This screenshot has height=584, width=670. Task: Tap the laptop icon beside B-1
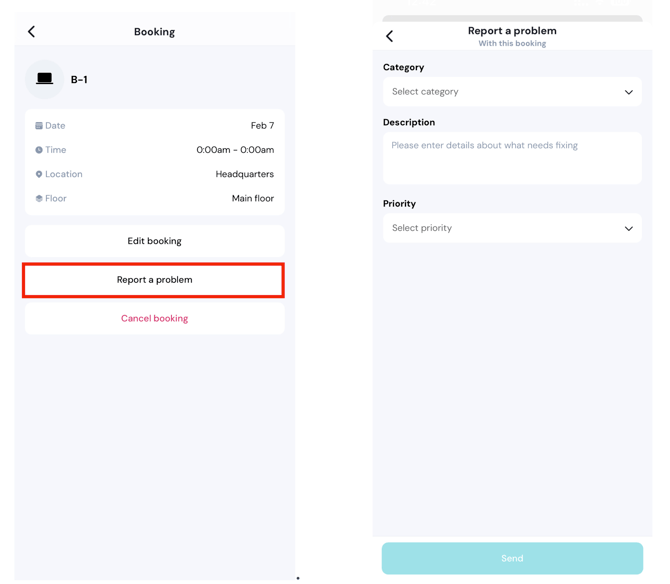[x=45, y=79]
